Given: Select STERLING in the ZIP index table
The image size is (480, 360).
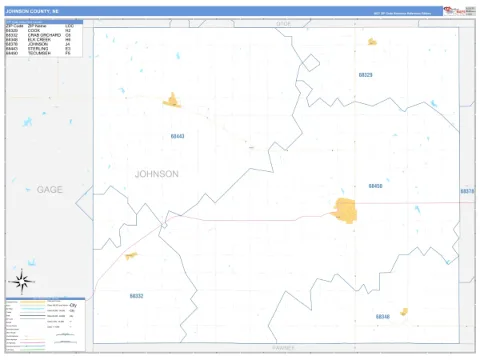Looking at the screenshot, I should [x=38, y=49].
